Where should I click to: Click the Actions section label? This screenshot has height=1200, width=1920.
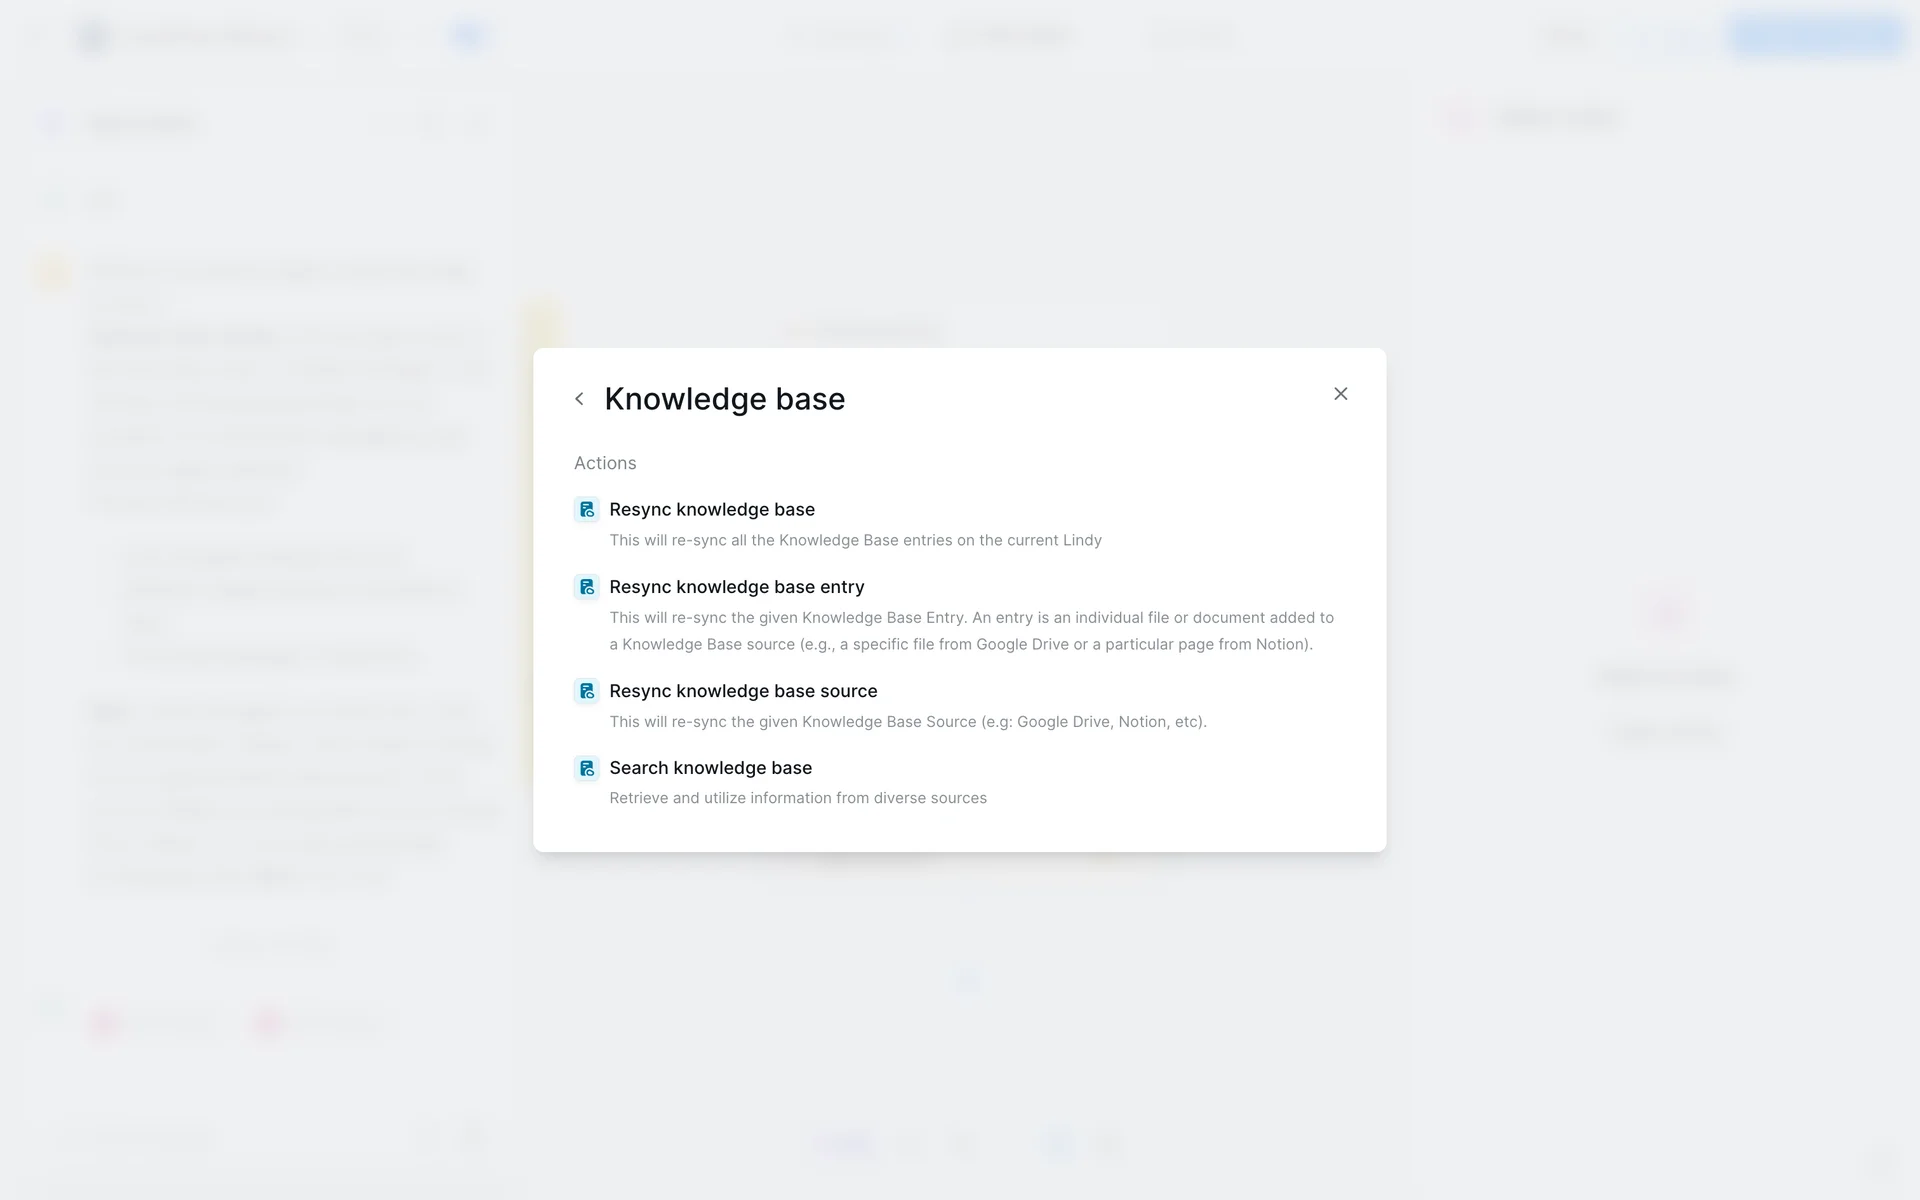[x=604, y=463]
